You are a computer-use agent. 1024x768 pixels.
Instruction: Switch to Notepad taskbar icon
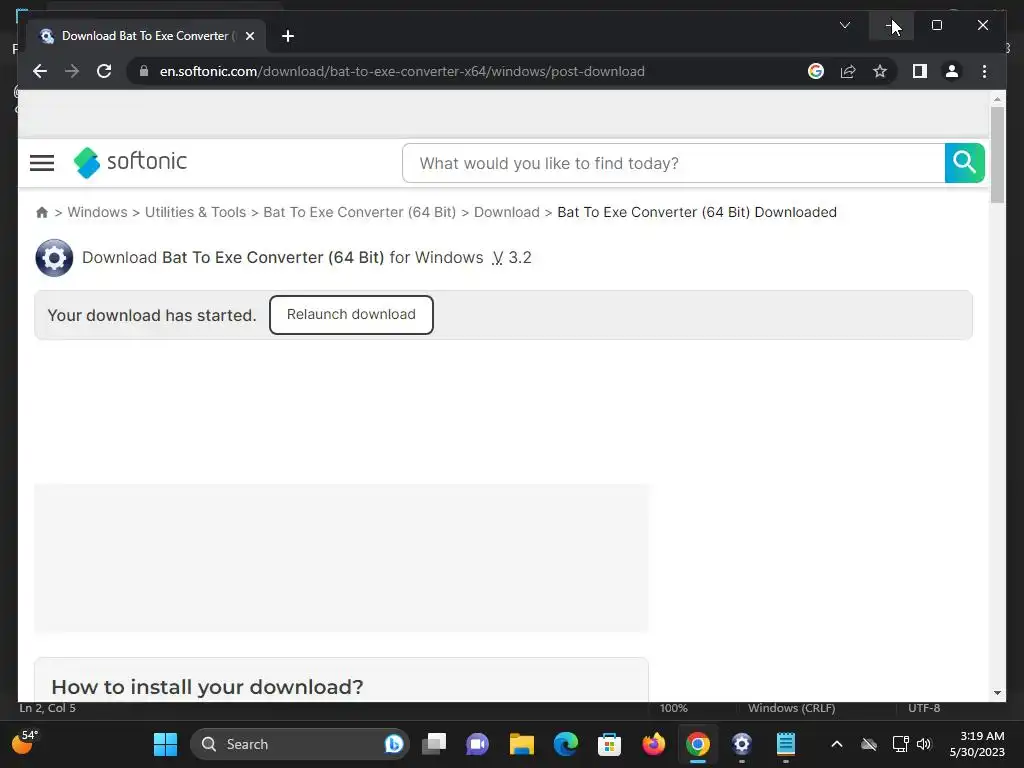[x=786, y=744]
